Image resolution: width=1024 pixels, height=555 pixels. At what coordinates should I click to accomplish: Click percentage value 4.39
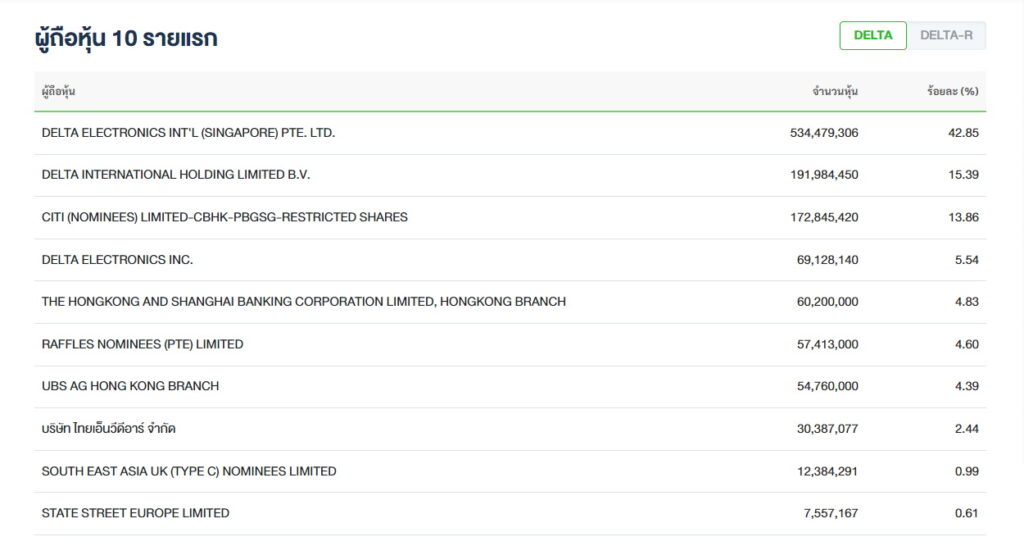(967, 386)
